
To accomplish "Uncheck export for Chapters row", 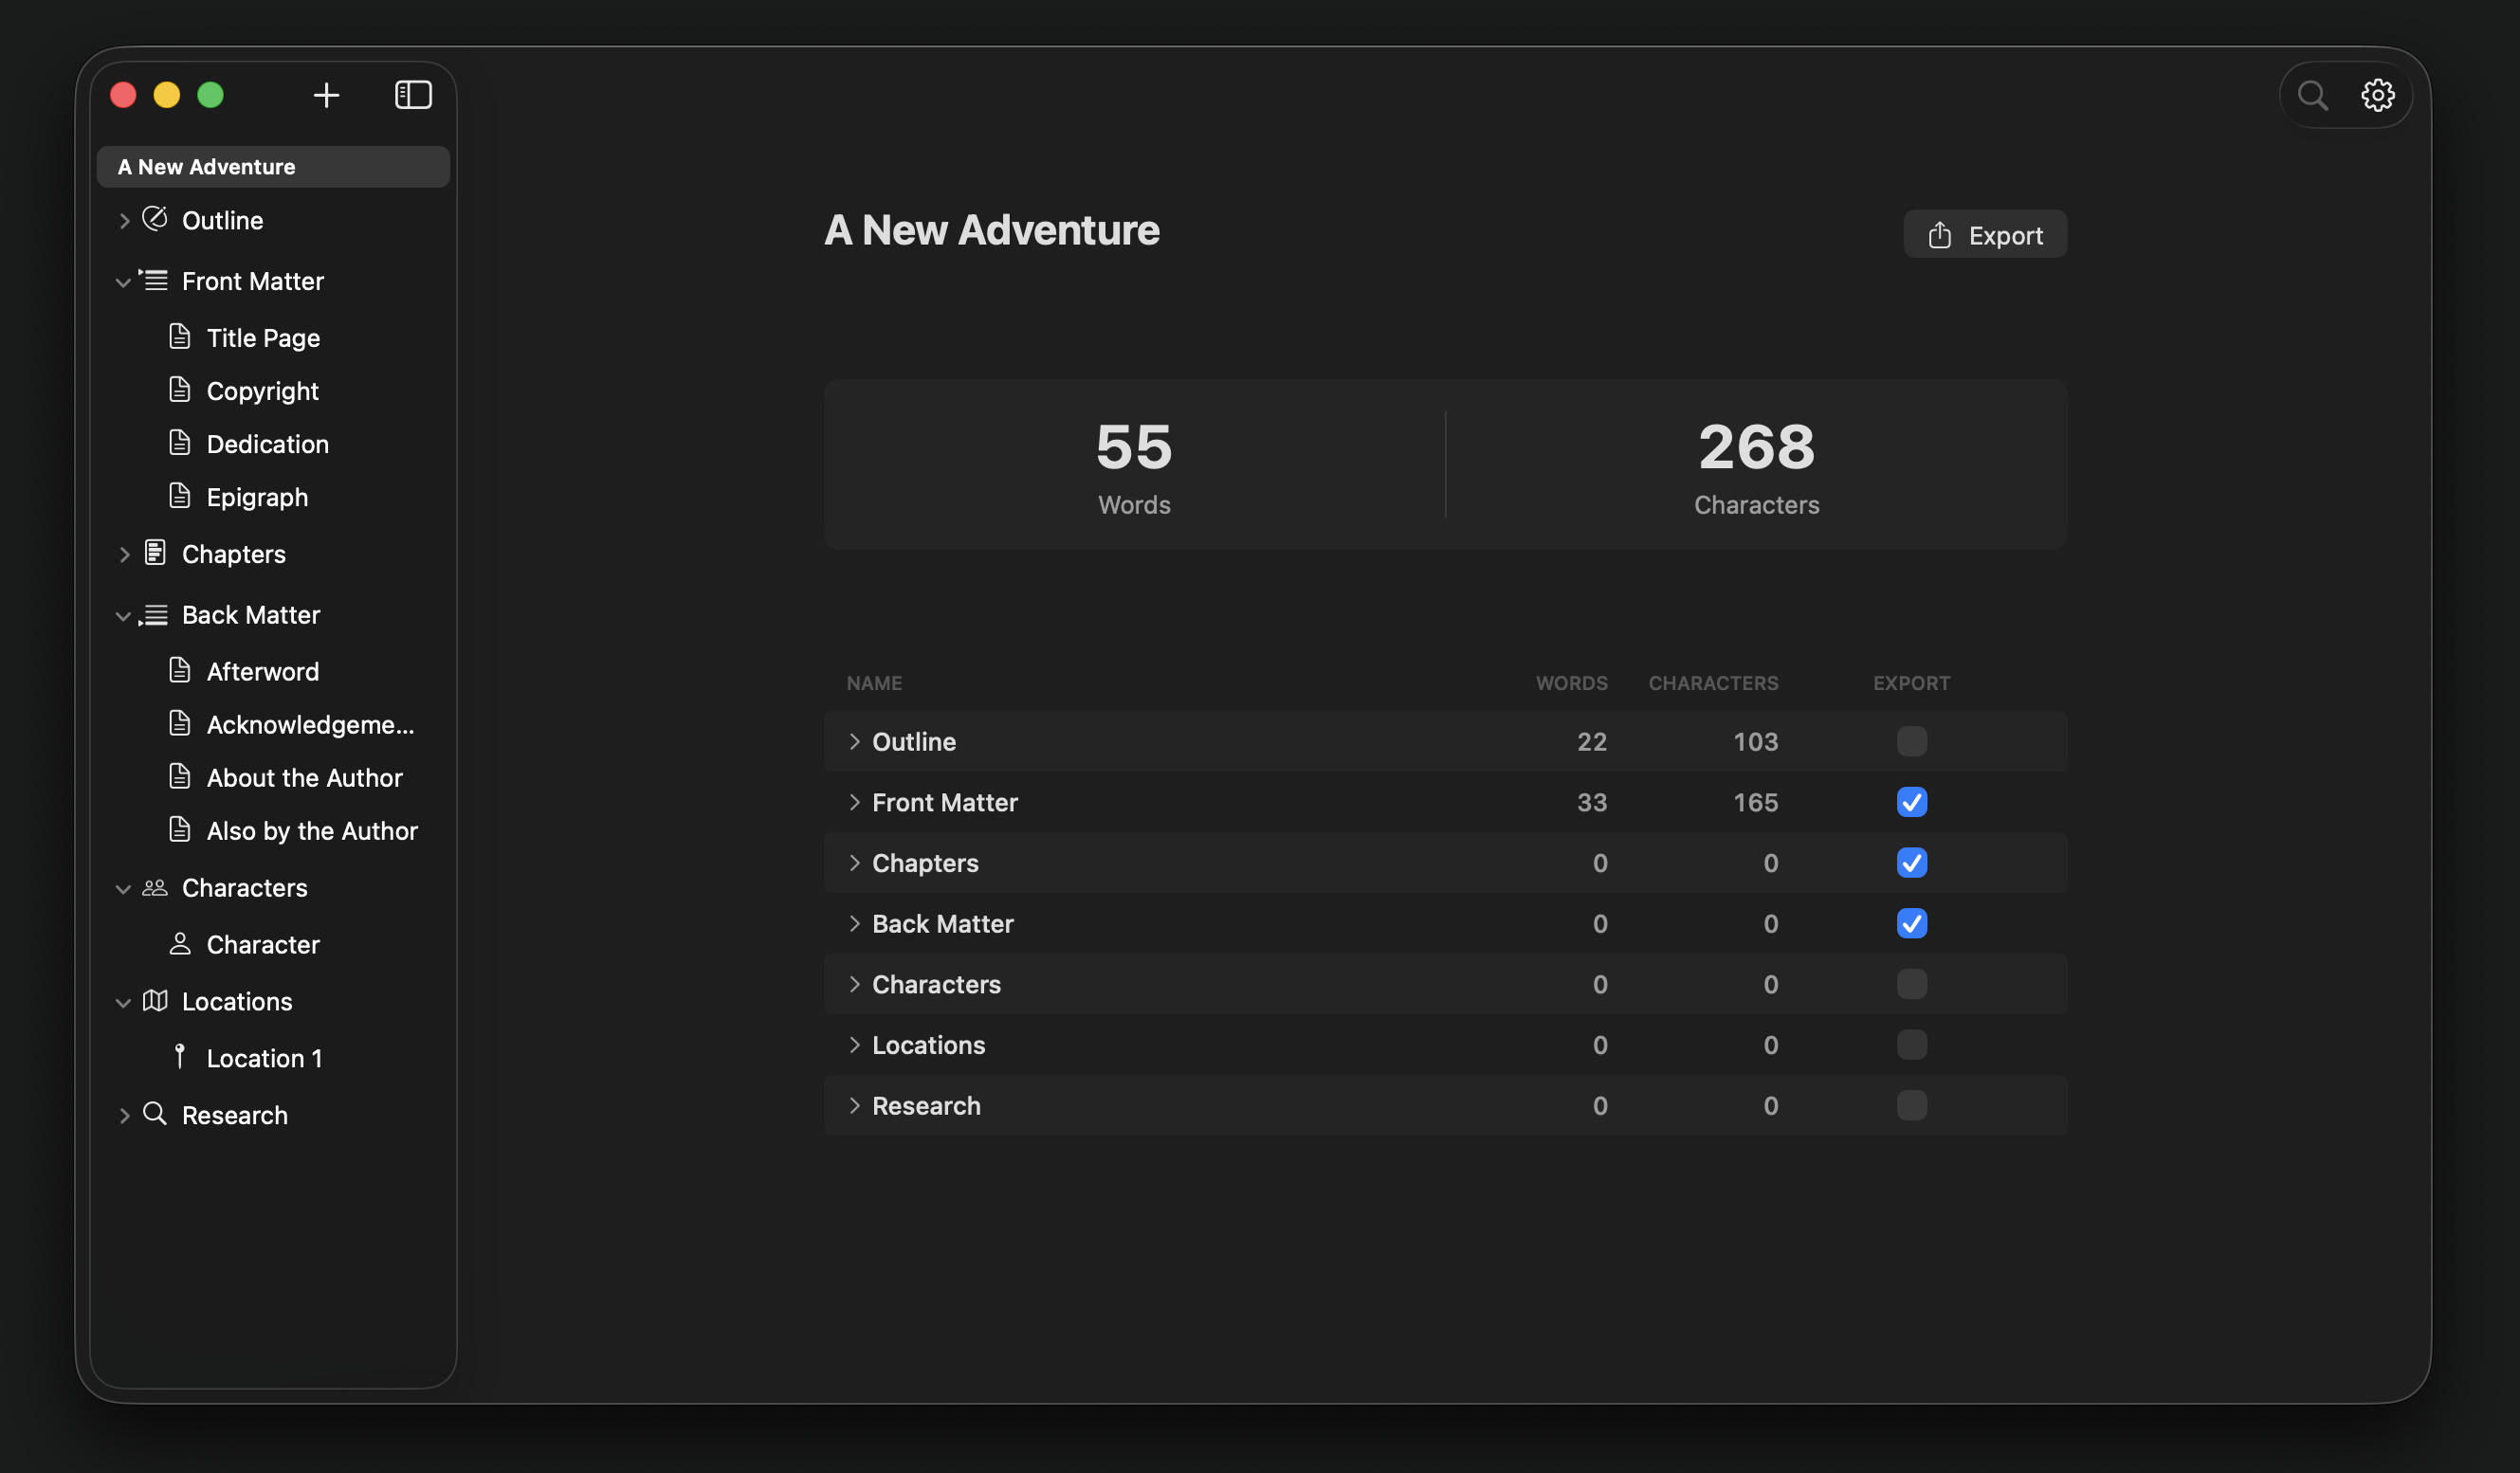I will coord(1911,863).
